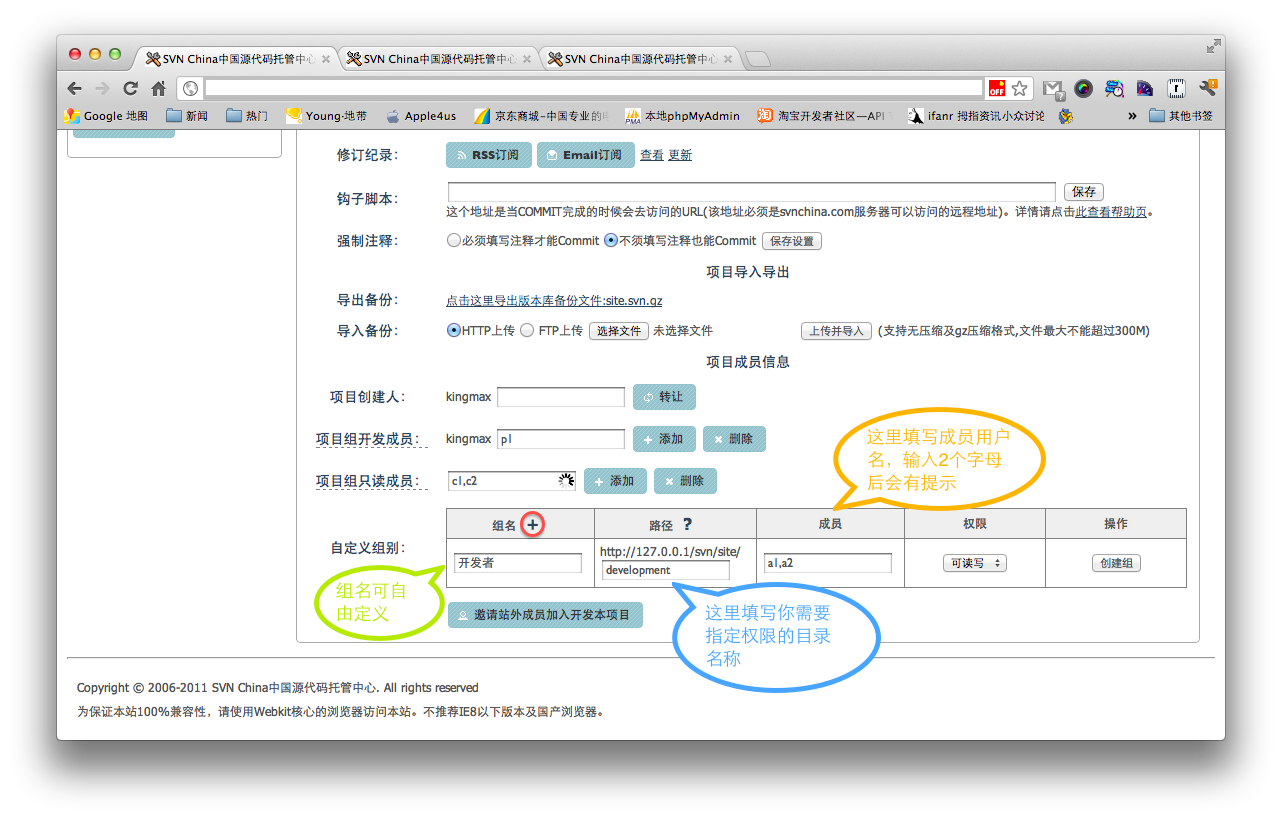The image size is (1282, 819).
Task: Go back with the browser back arrow
Action: pyautogui.click(x=75, y=88)
